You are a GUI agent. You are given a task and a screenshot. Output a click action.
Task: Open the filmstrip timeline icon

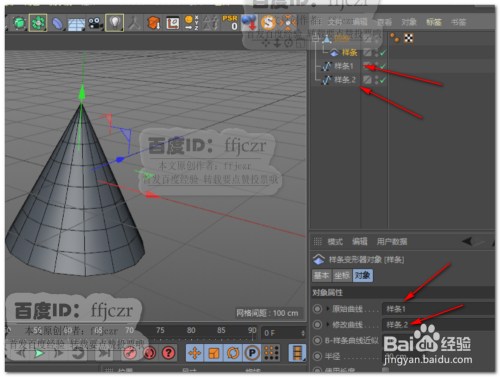(297, 353)
